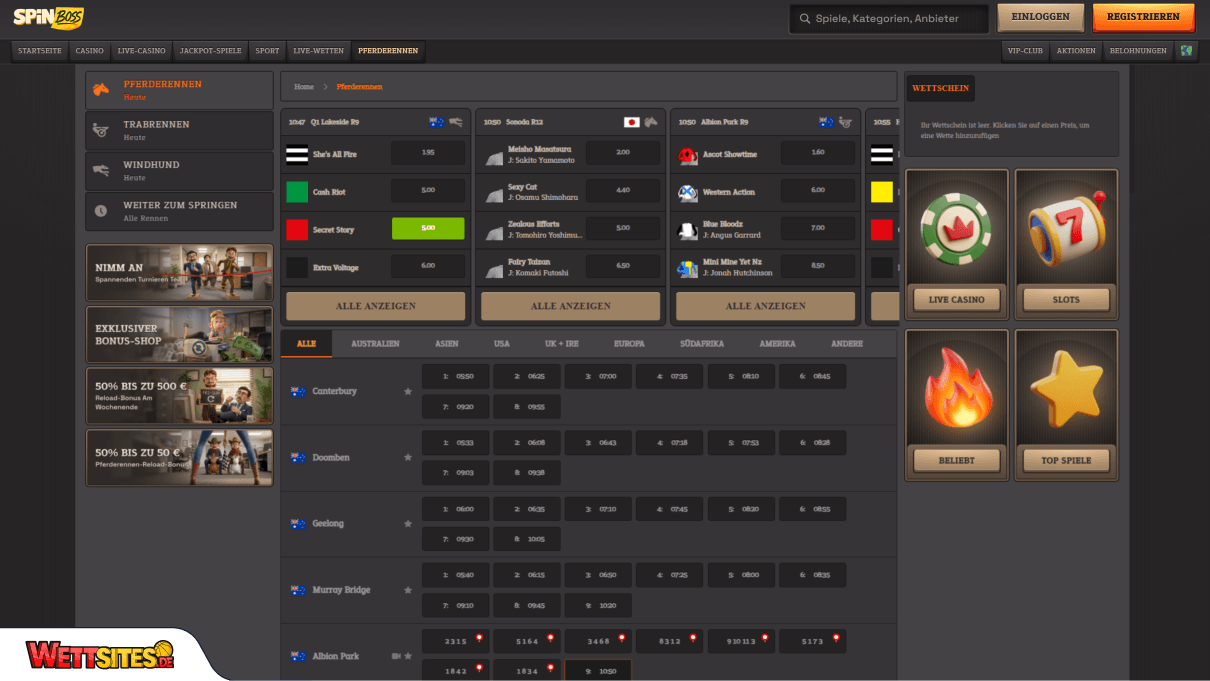Viewport: 1210px width, 681px height.
Task: Open the language map icon in top bar
Action: pos(1186,50)
